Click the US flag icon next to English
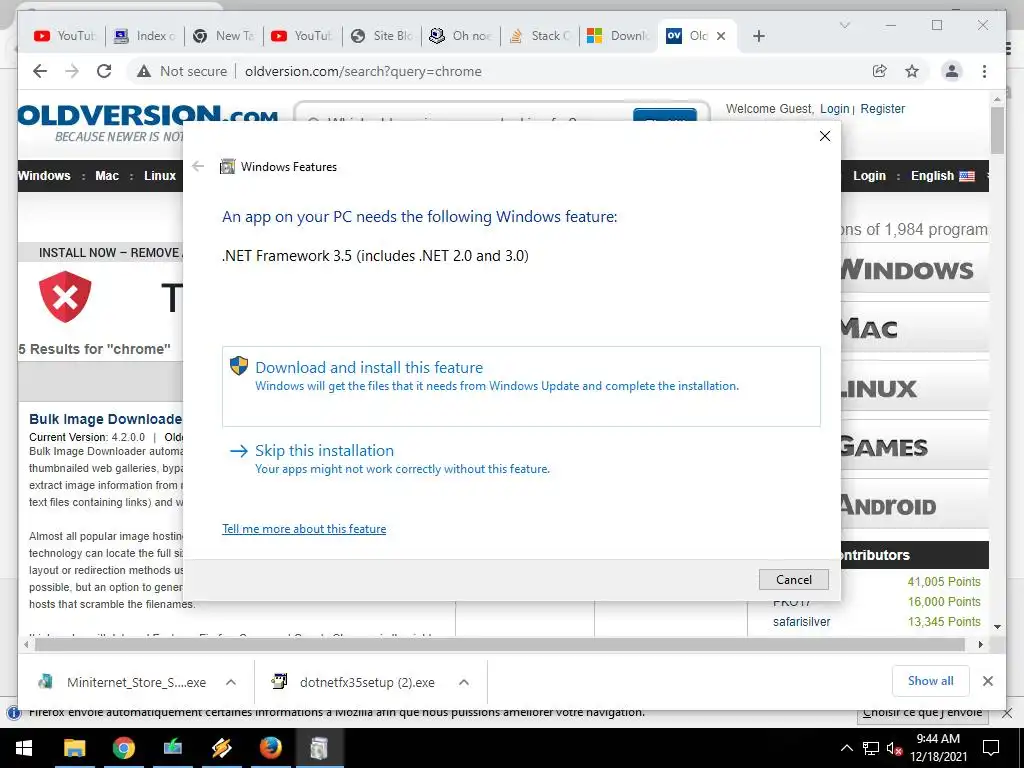Viewport: 1024px width, 768px height. coord(967,176)
